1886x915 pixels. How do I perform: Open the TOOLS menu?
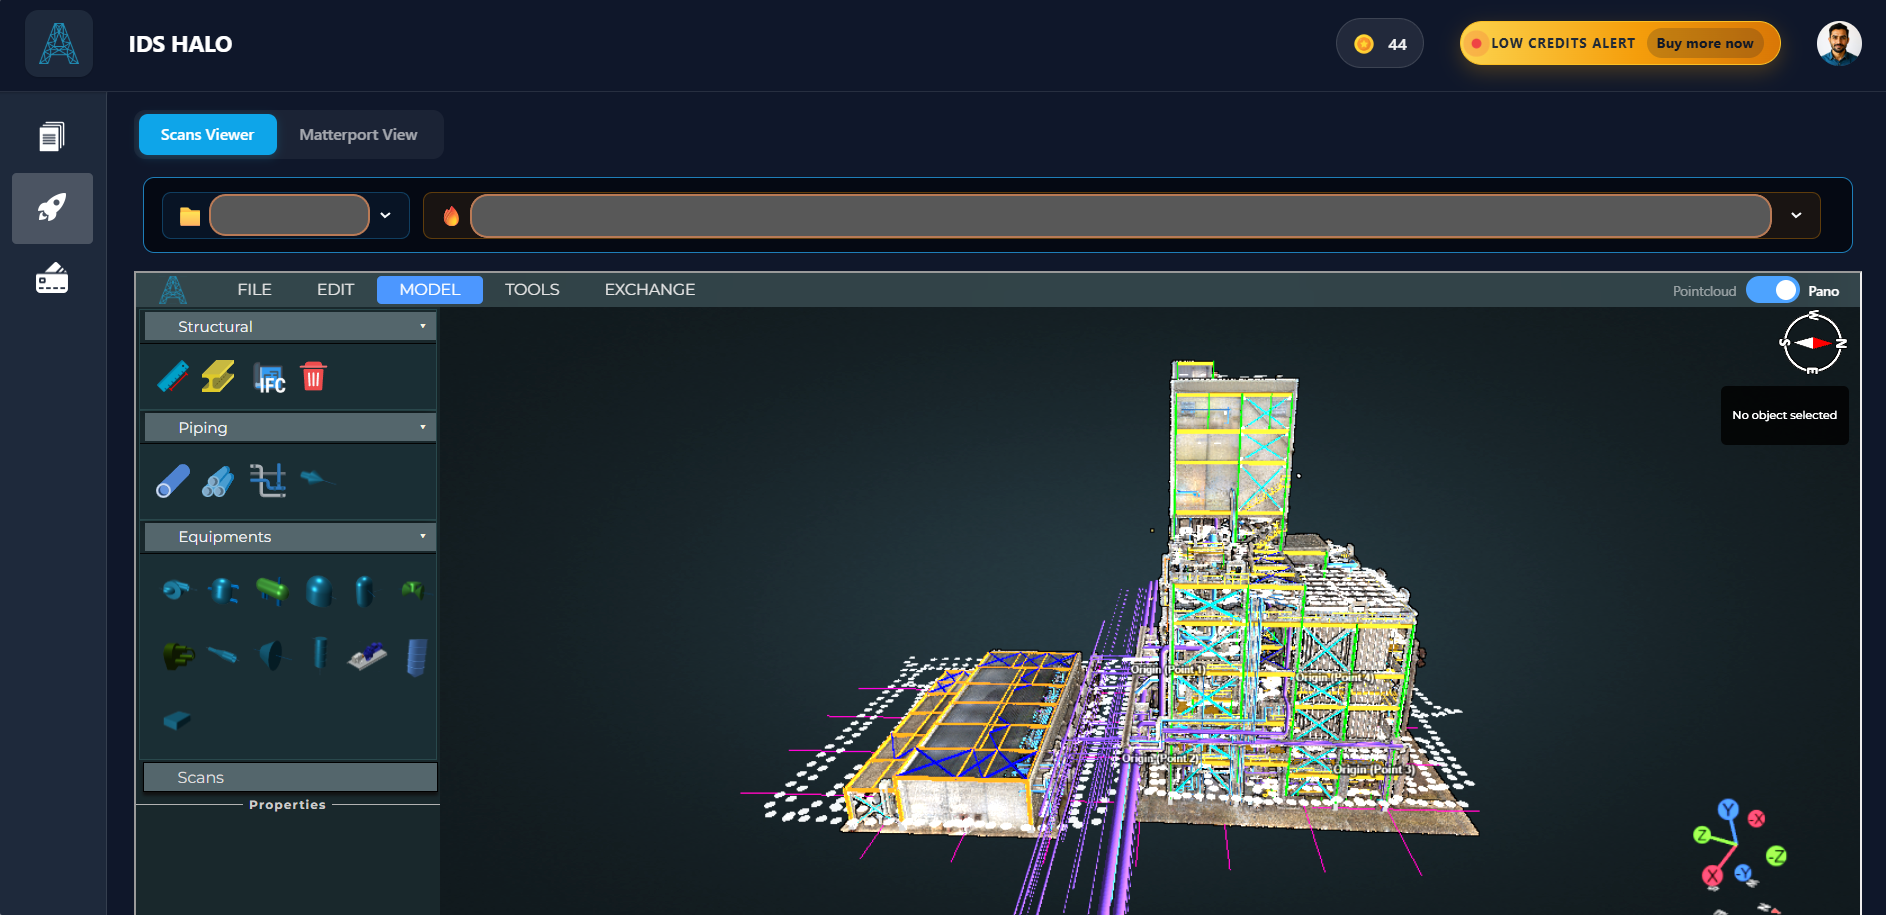tap(532, 289)
